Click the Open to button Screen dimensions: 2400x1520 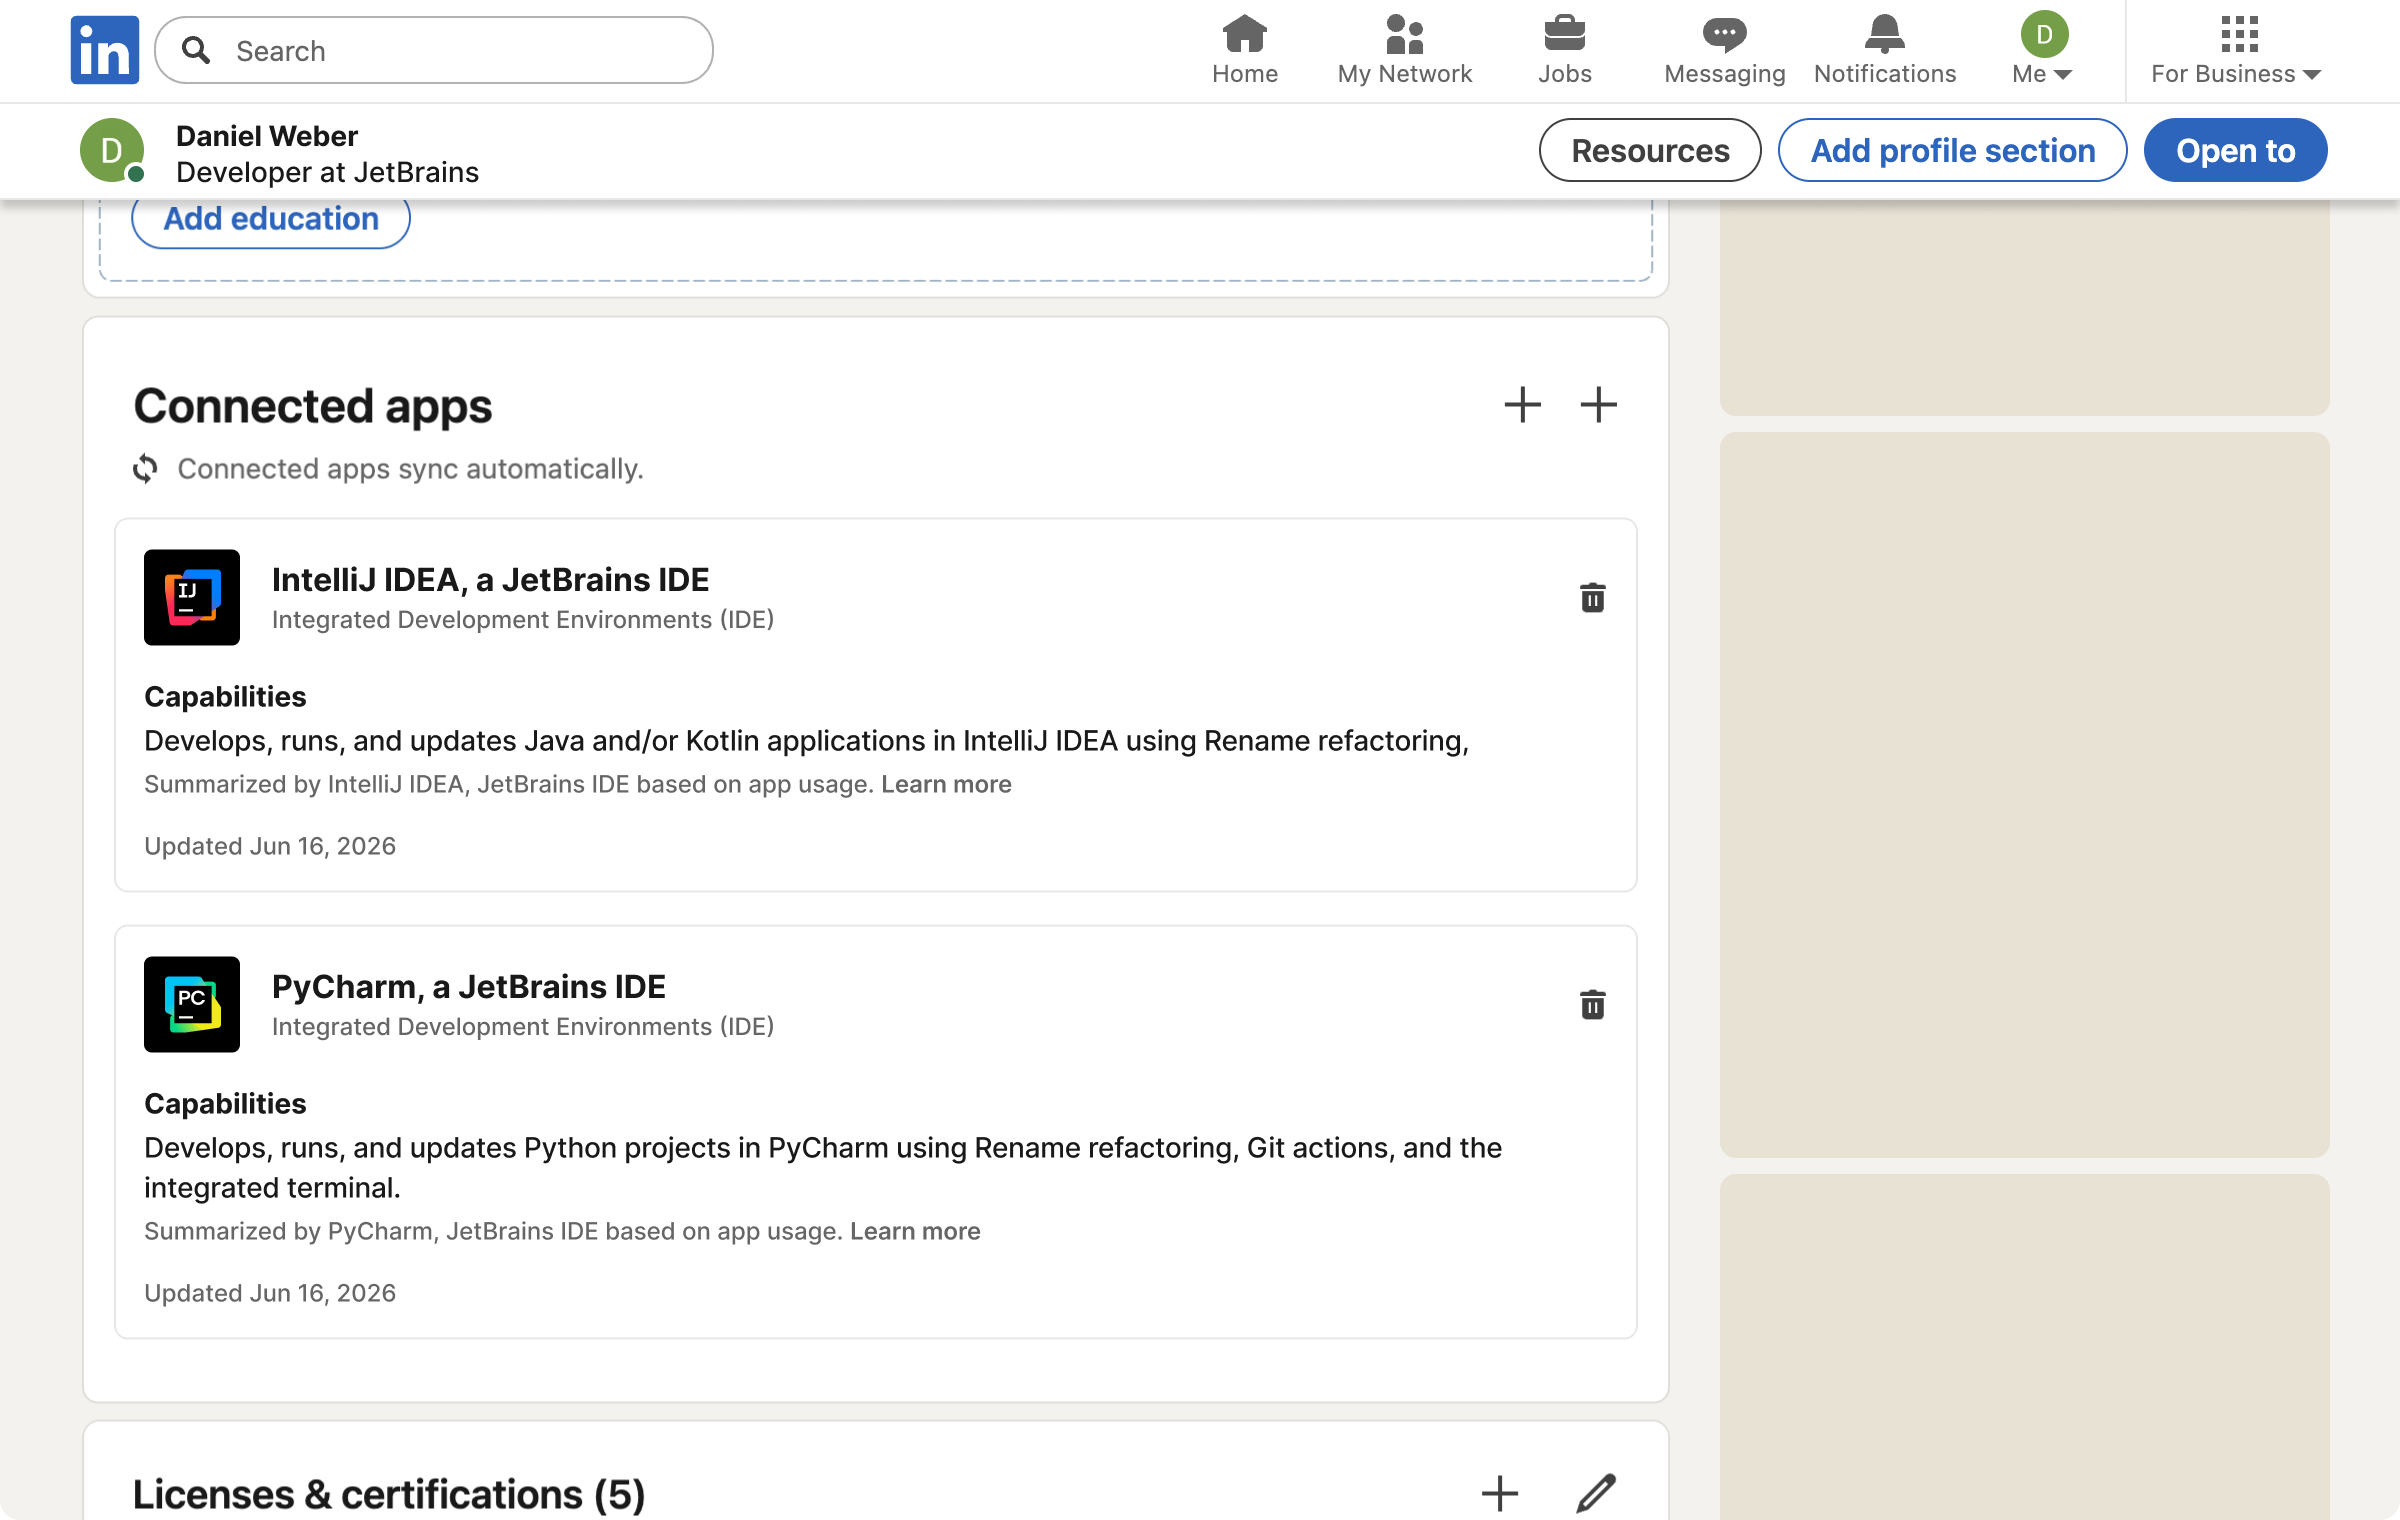click(x=2235, y=150)
